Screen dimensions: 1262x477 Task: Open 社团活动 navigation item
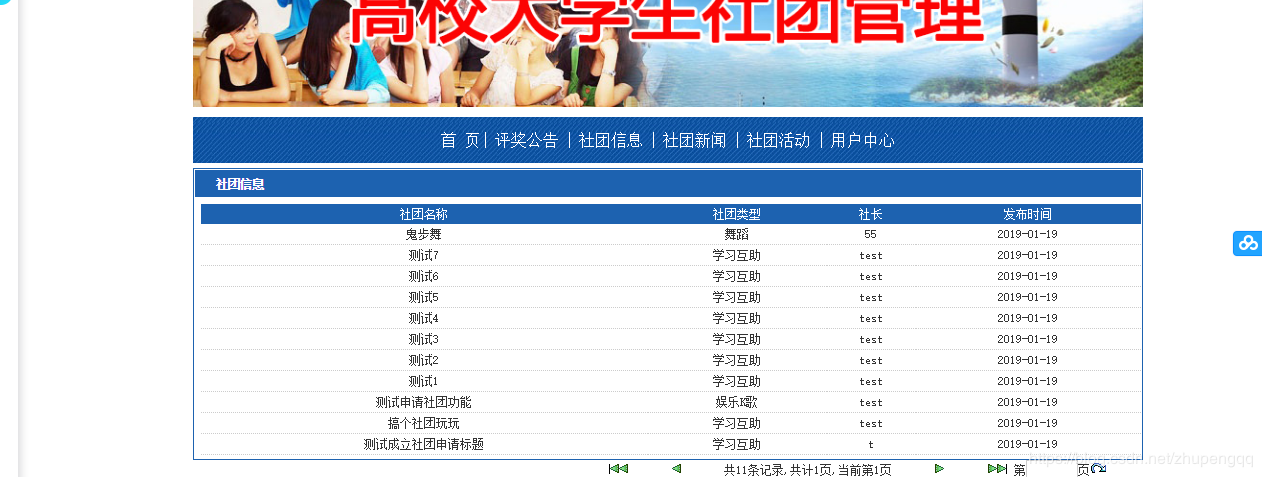[x=779, y=141]
